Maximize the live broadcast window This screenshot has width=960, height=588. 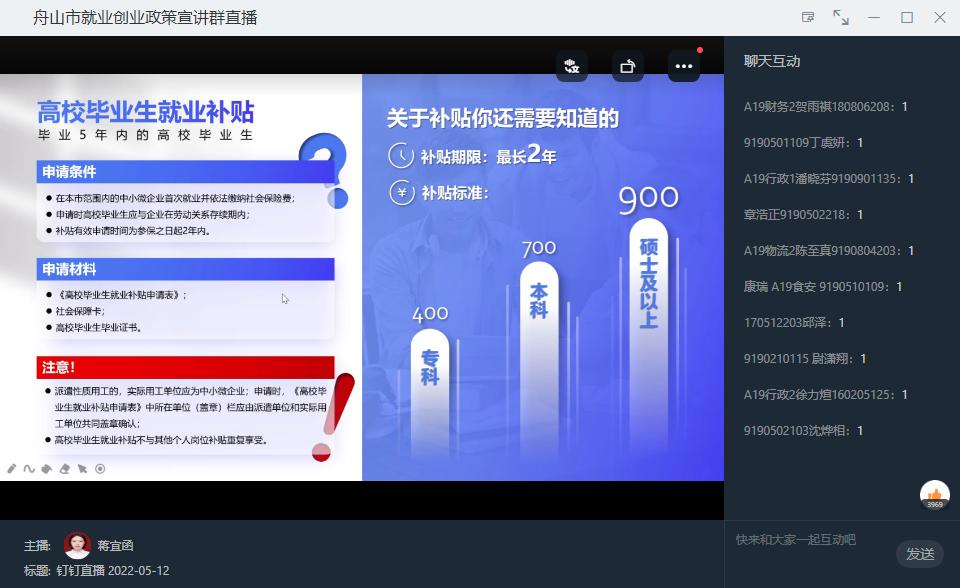click(907, 17)
